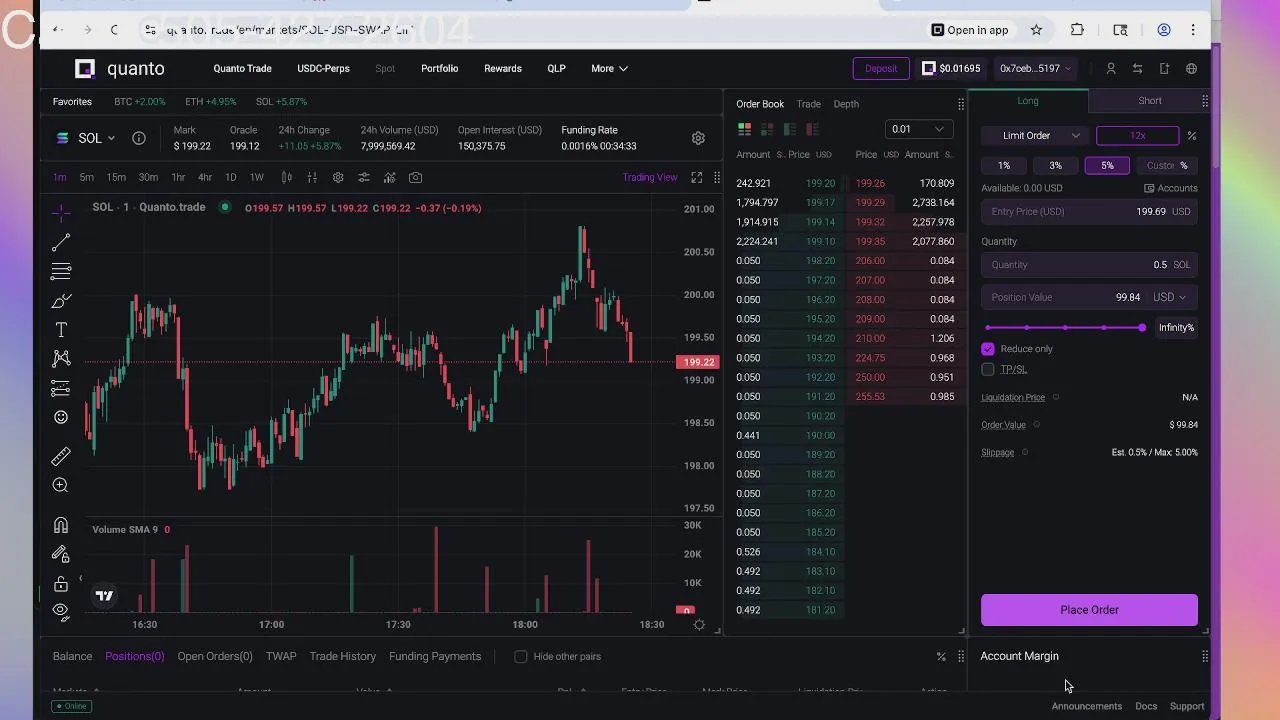Click the Quantity input field
Viewport: 1280px width, 720px height.
[1089, 265]
